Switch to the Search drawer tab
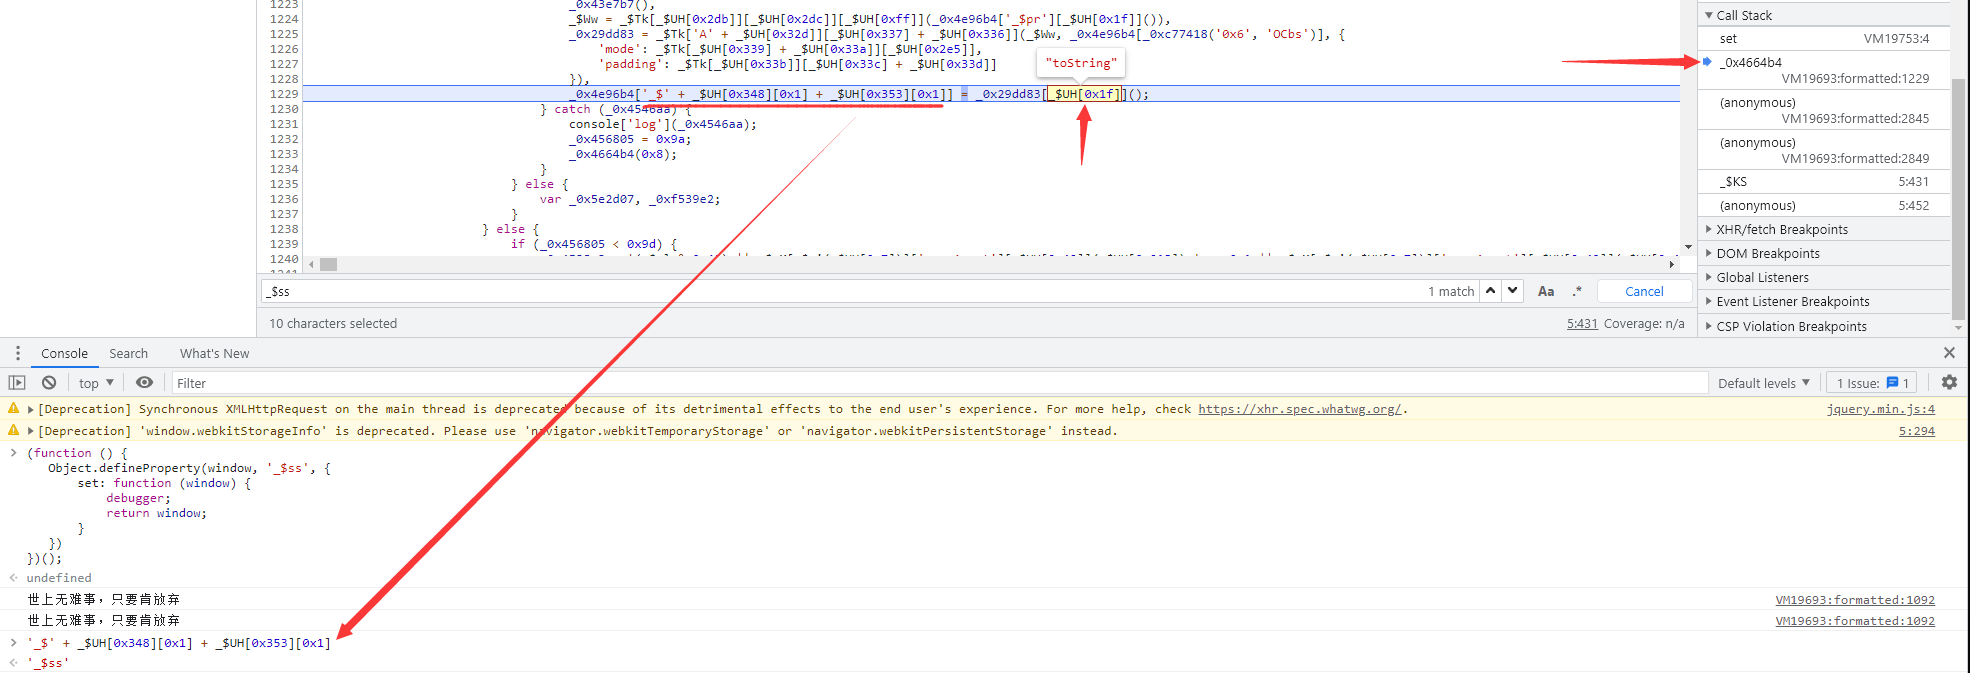This screenshot has height=673, width=1970. 128,353
